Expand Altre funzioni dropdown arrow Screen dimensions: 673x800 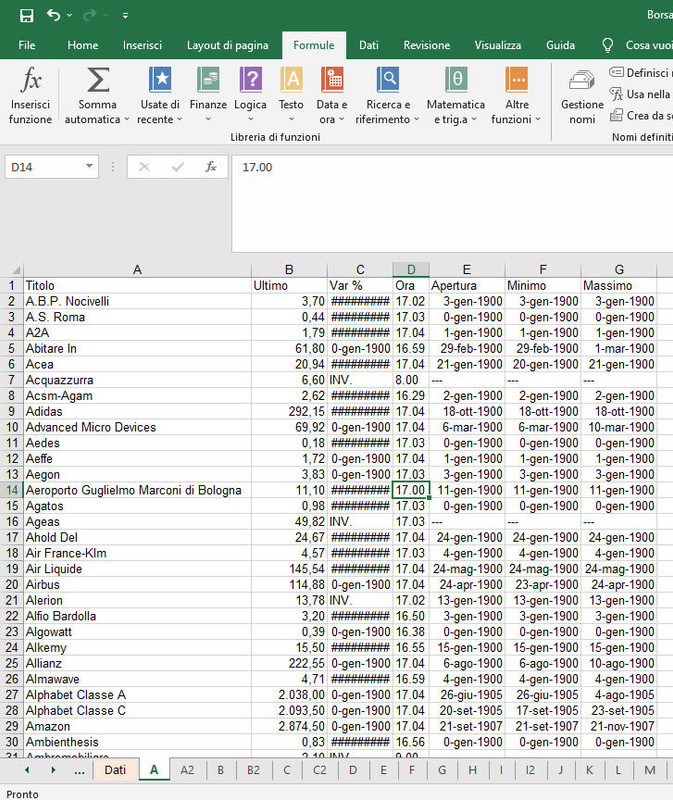538,119
